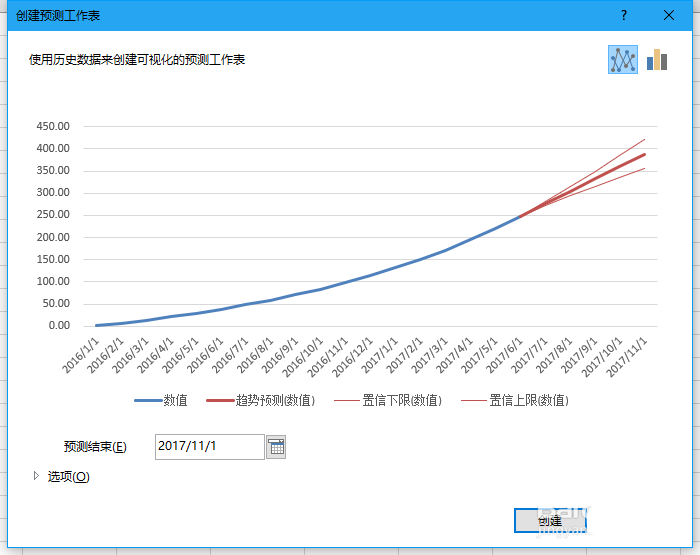Expand the 选项(O) options section

pos(62,476)
